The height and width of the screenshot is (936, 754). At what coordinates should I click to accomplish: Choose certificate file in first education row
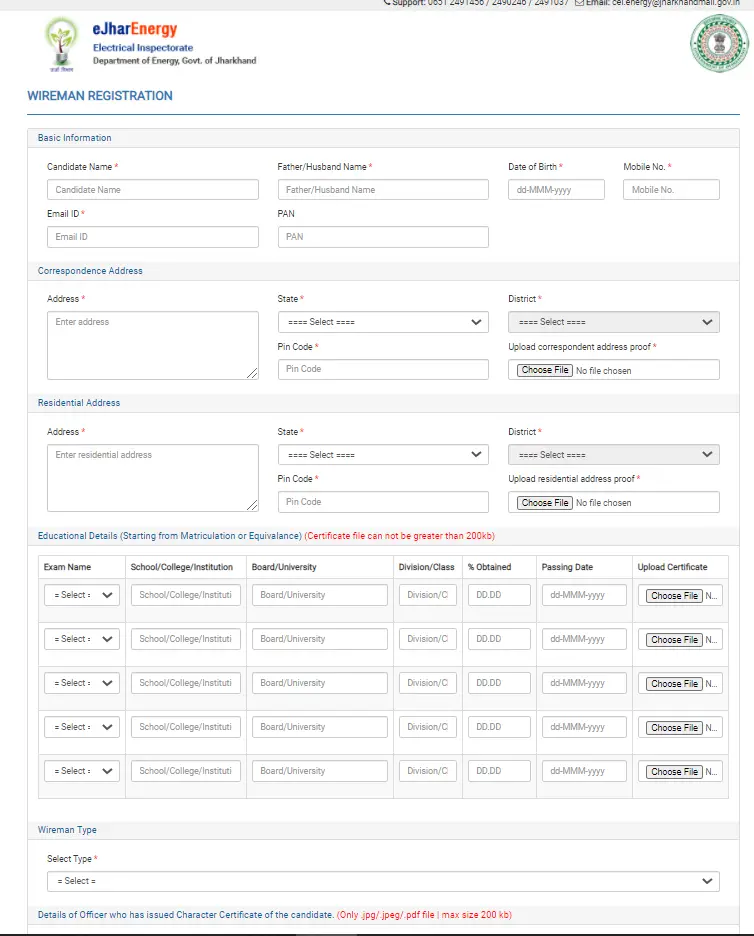point(674,596)
